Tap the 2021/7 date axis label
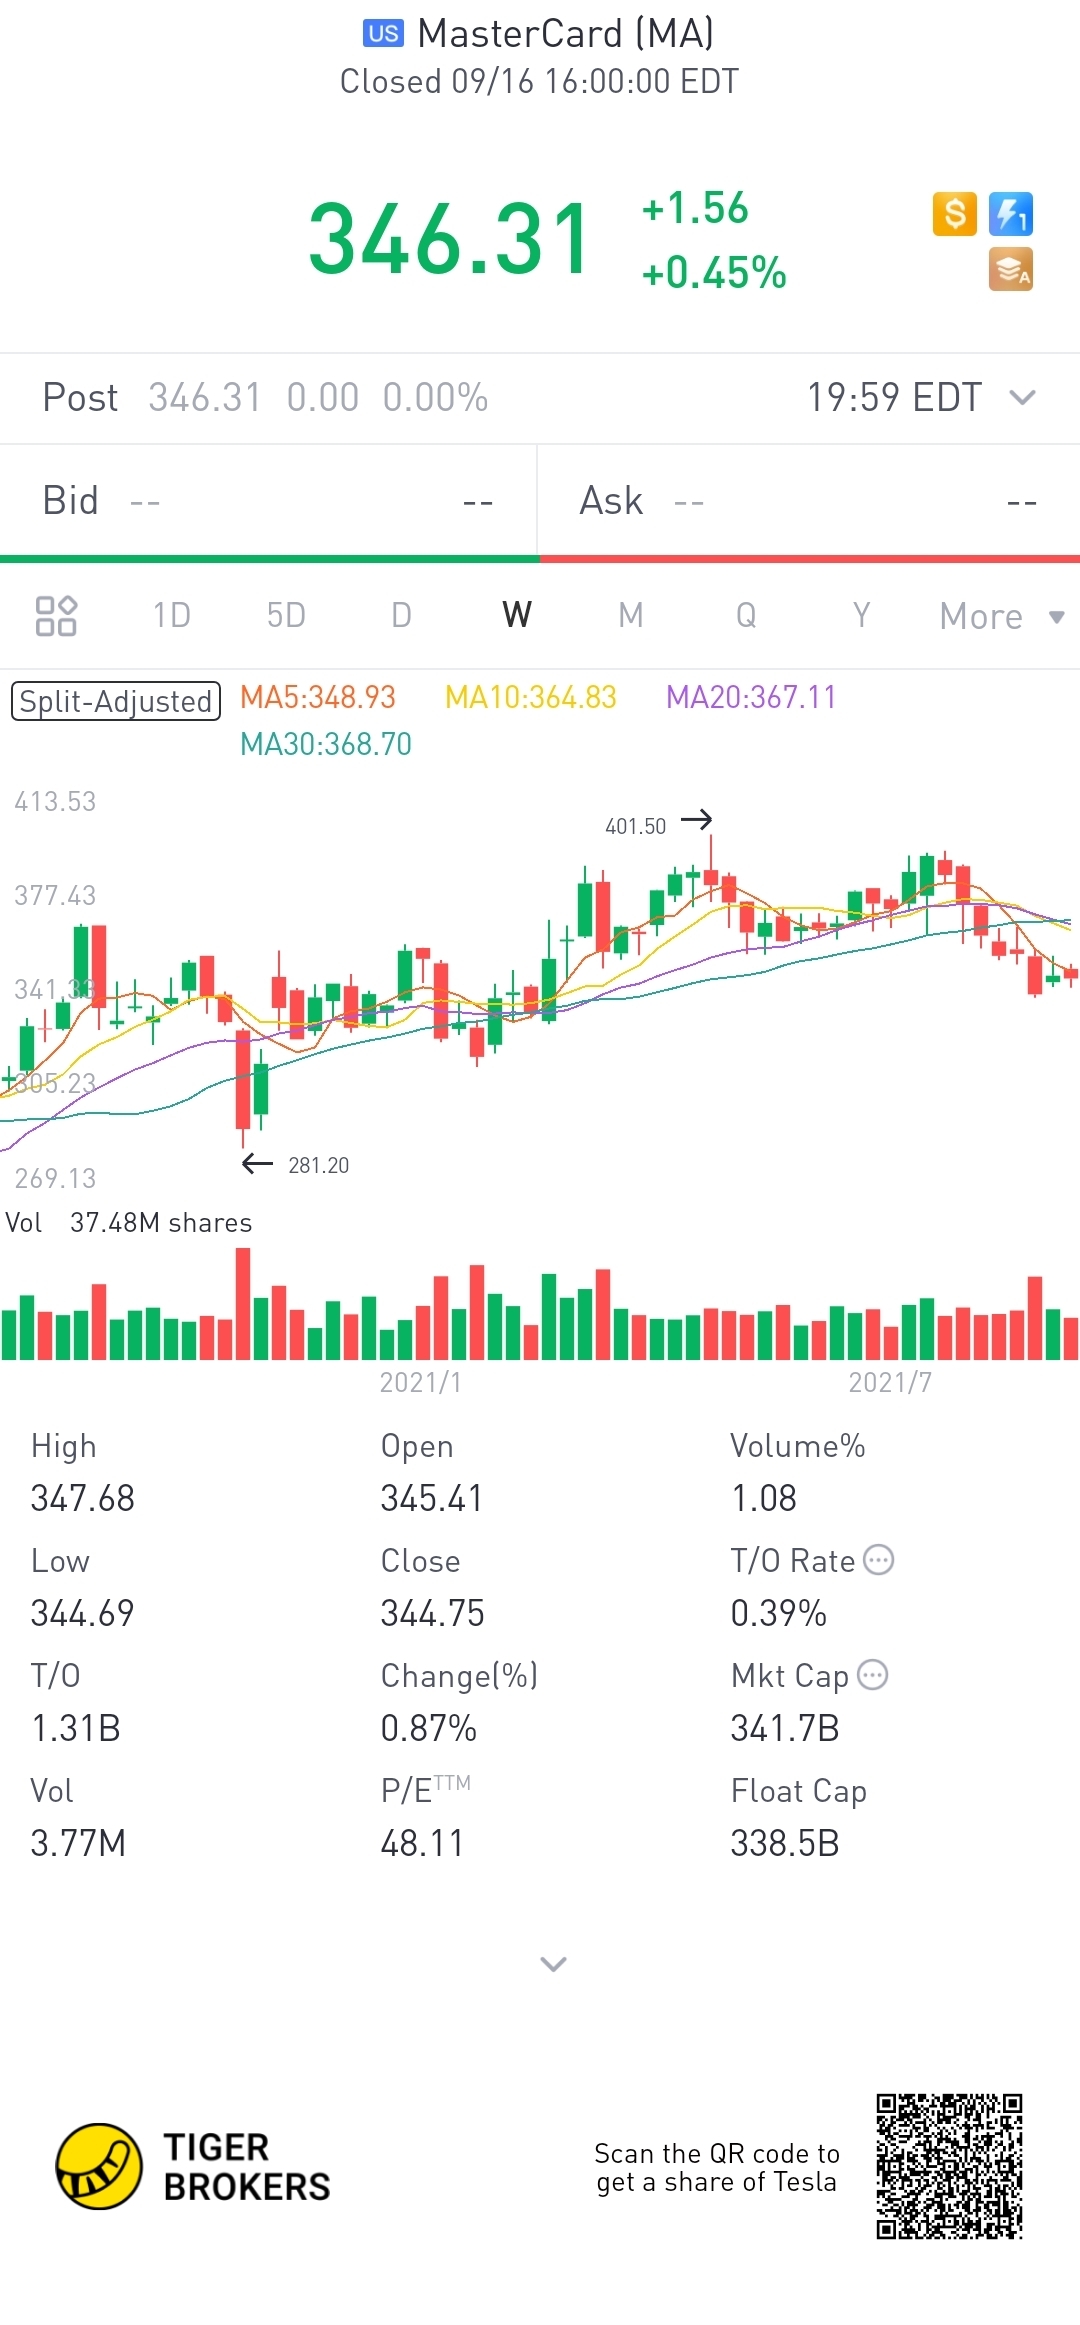This screenshot has width=1080, height=2325. click(x=890, y=1382)
